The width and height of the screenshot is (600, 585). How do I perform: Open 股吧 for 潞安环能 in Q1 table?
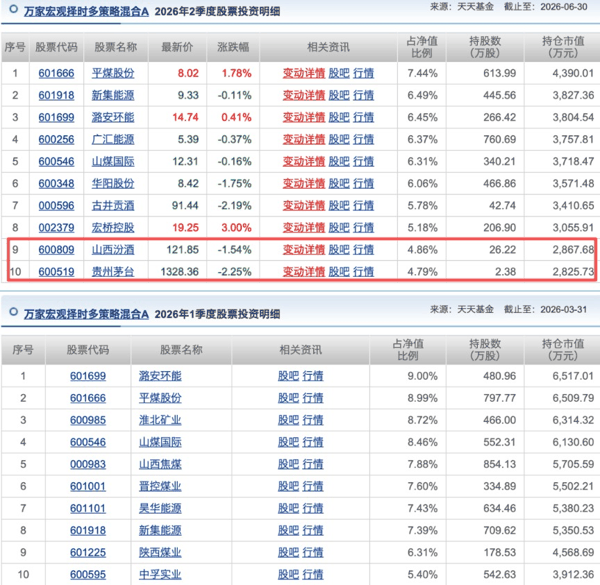288,376
